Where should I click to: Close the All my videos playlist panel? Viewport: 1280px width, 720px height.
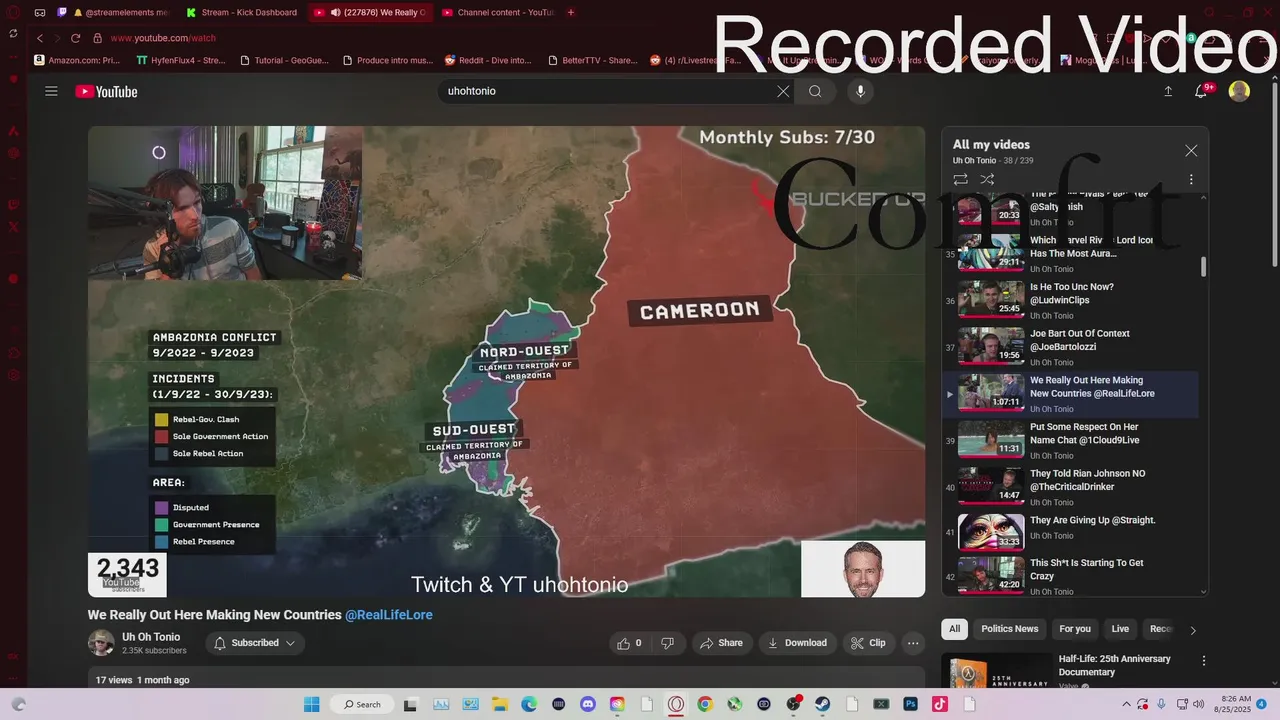(x=1191, y=151)
